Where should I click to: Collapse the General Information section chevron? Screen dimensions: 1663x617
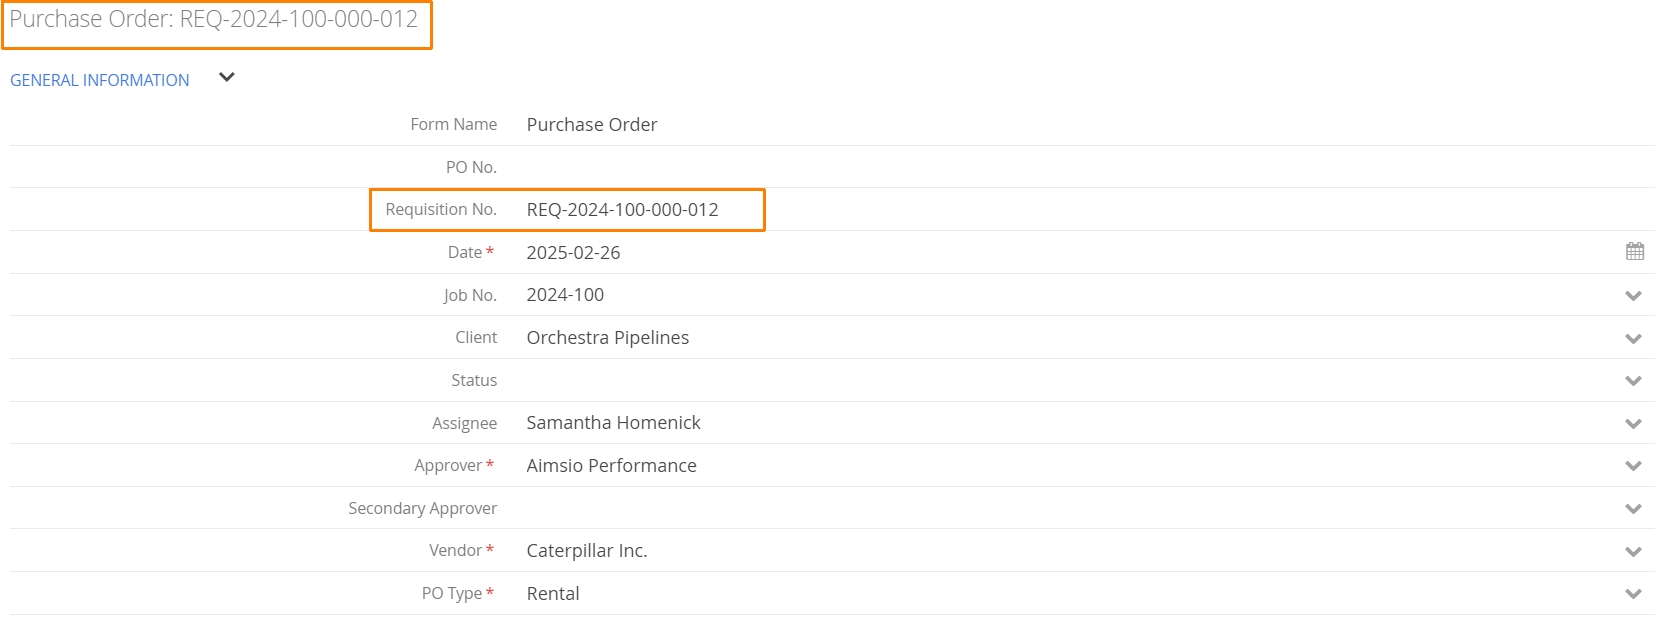pos(227,78)
